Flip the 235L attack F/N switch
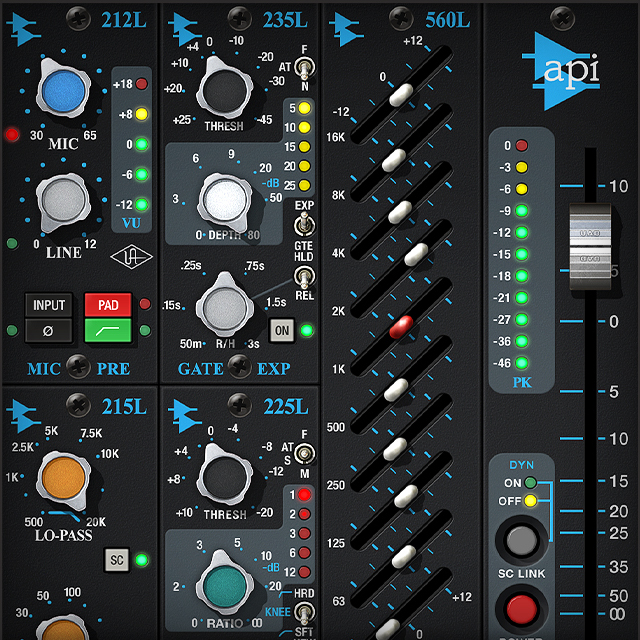640x640 pixels. click(305, 69)
